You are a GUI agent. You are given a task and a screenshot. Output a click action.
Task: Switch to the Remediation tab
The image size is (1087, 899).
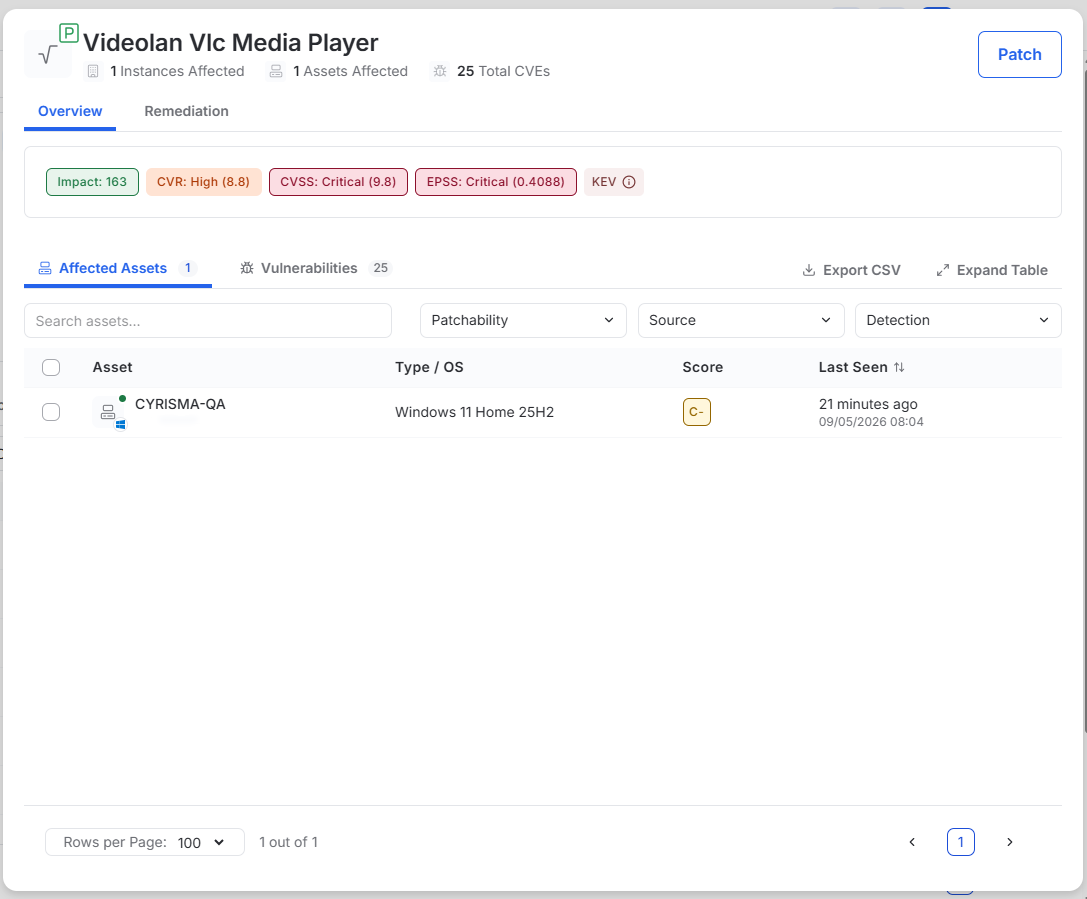point(186,112)
